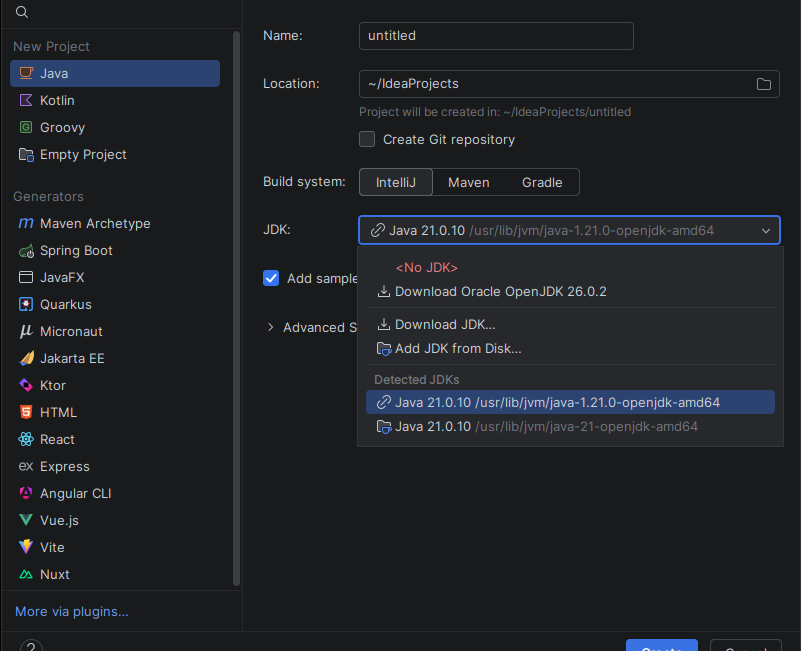Screen dimensions: 801x651
Task: Click the download icon beside Download JDK...
Action: (384, 324)
